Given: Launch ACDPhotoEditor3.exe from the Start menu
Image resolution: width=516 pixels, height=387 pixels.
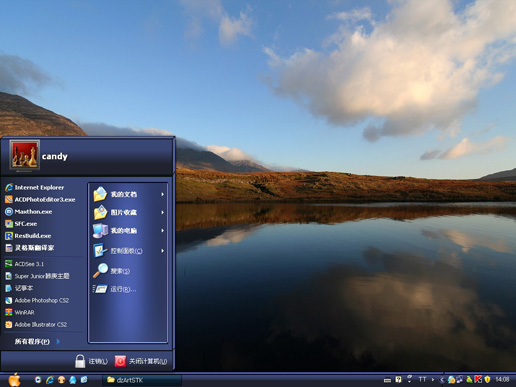Looking at the screenshot, I should click(x=40, y=199).
